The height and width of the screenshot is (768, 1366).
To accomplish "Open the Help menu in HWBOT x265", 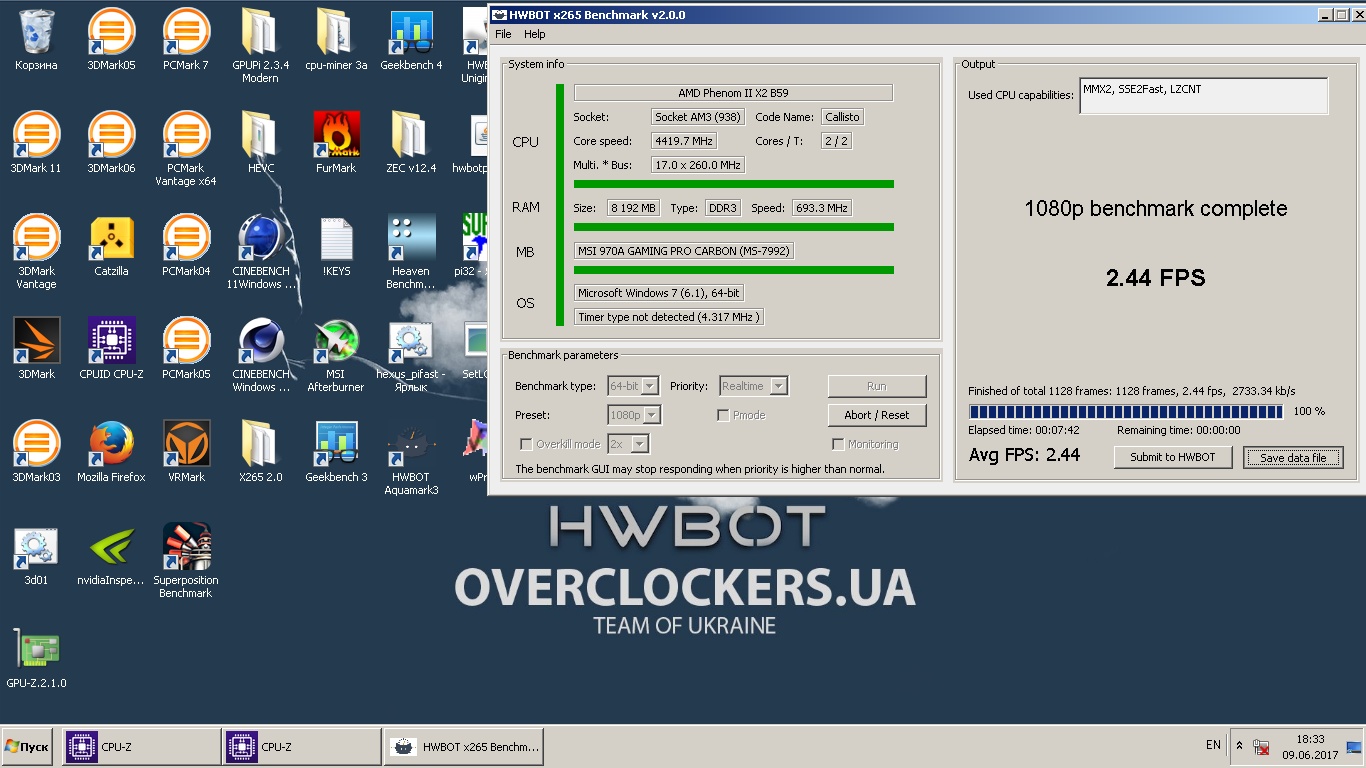I will pyautogui.click(x=535, y=34).
